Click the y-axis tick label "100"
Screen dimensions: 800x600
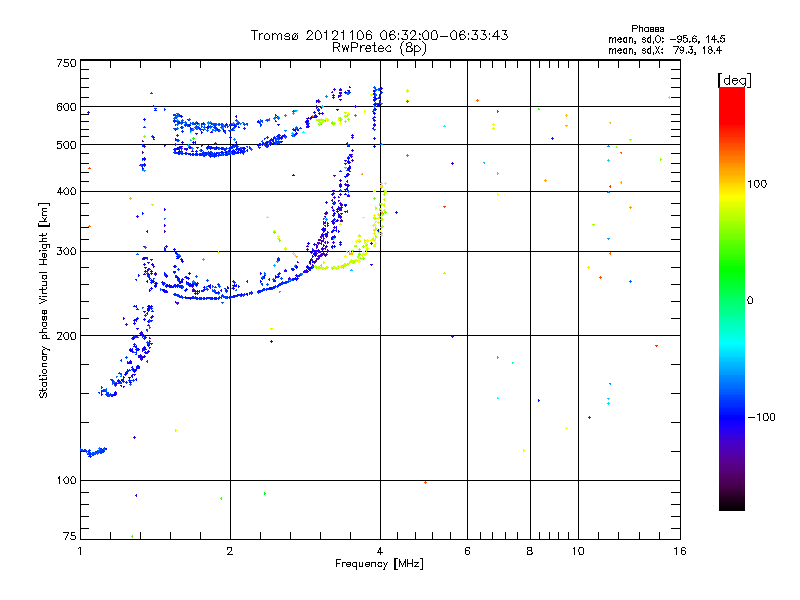(67, 480)
